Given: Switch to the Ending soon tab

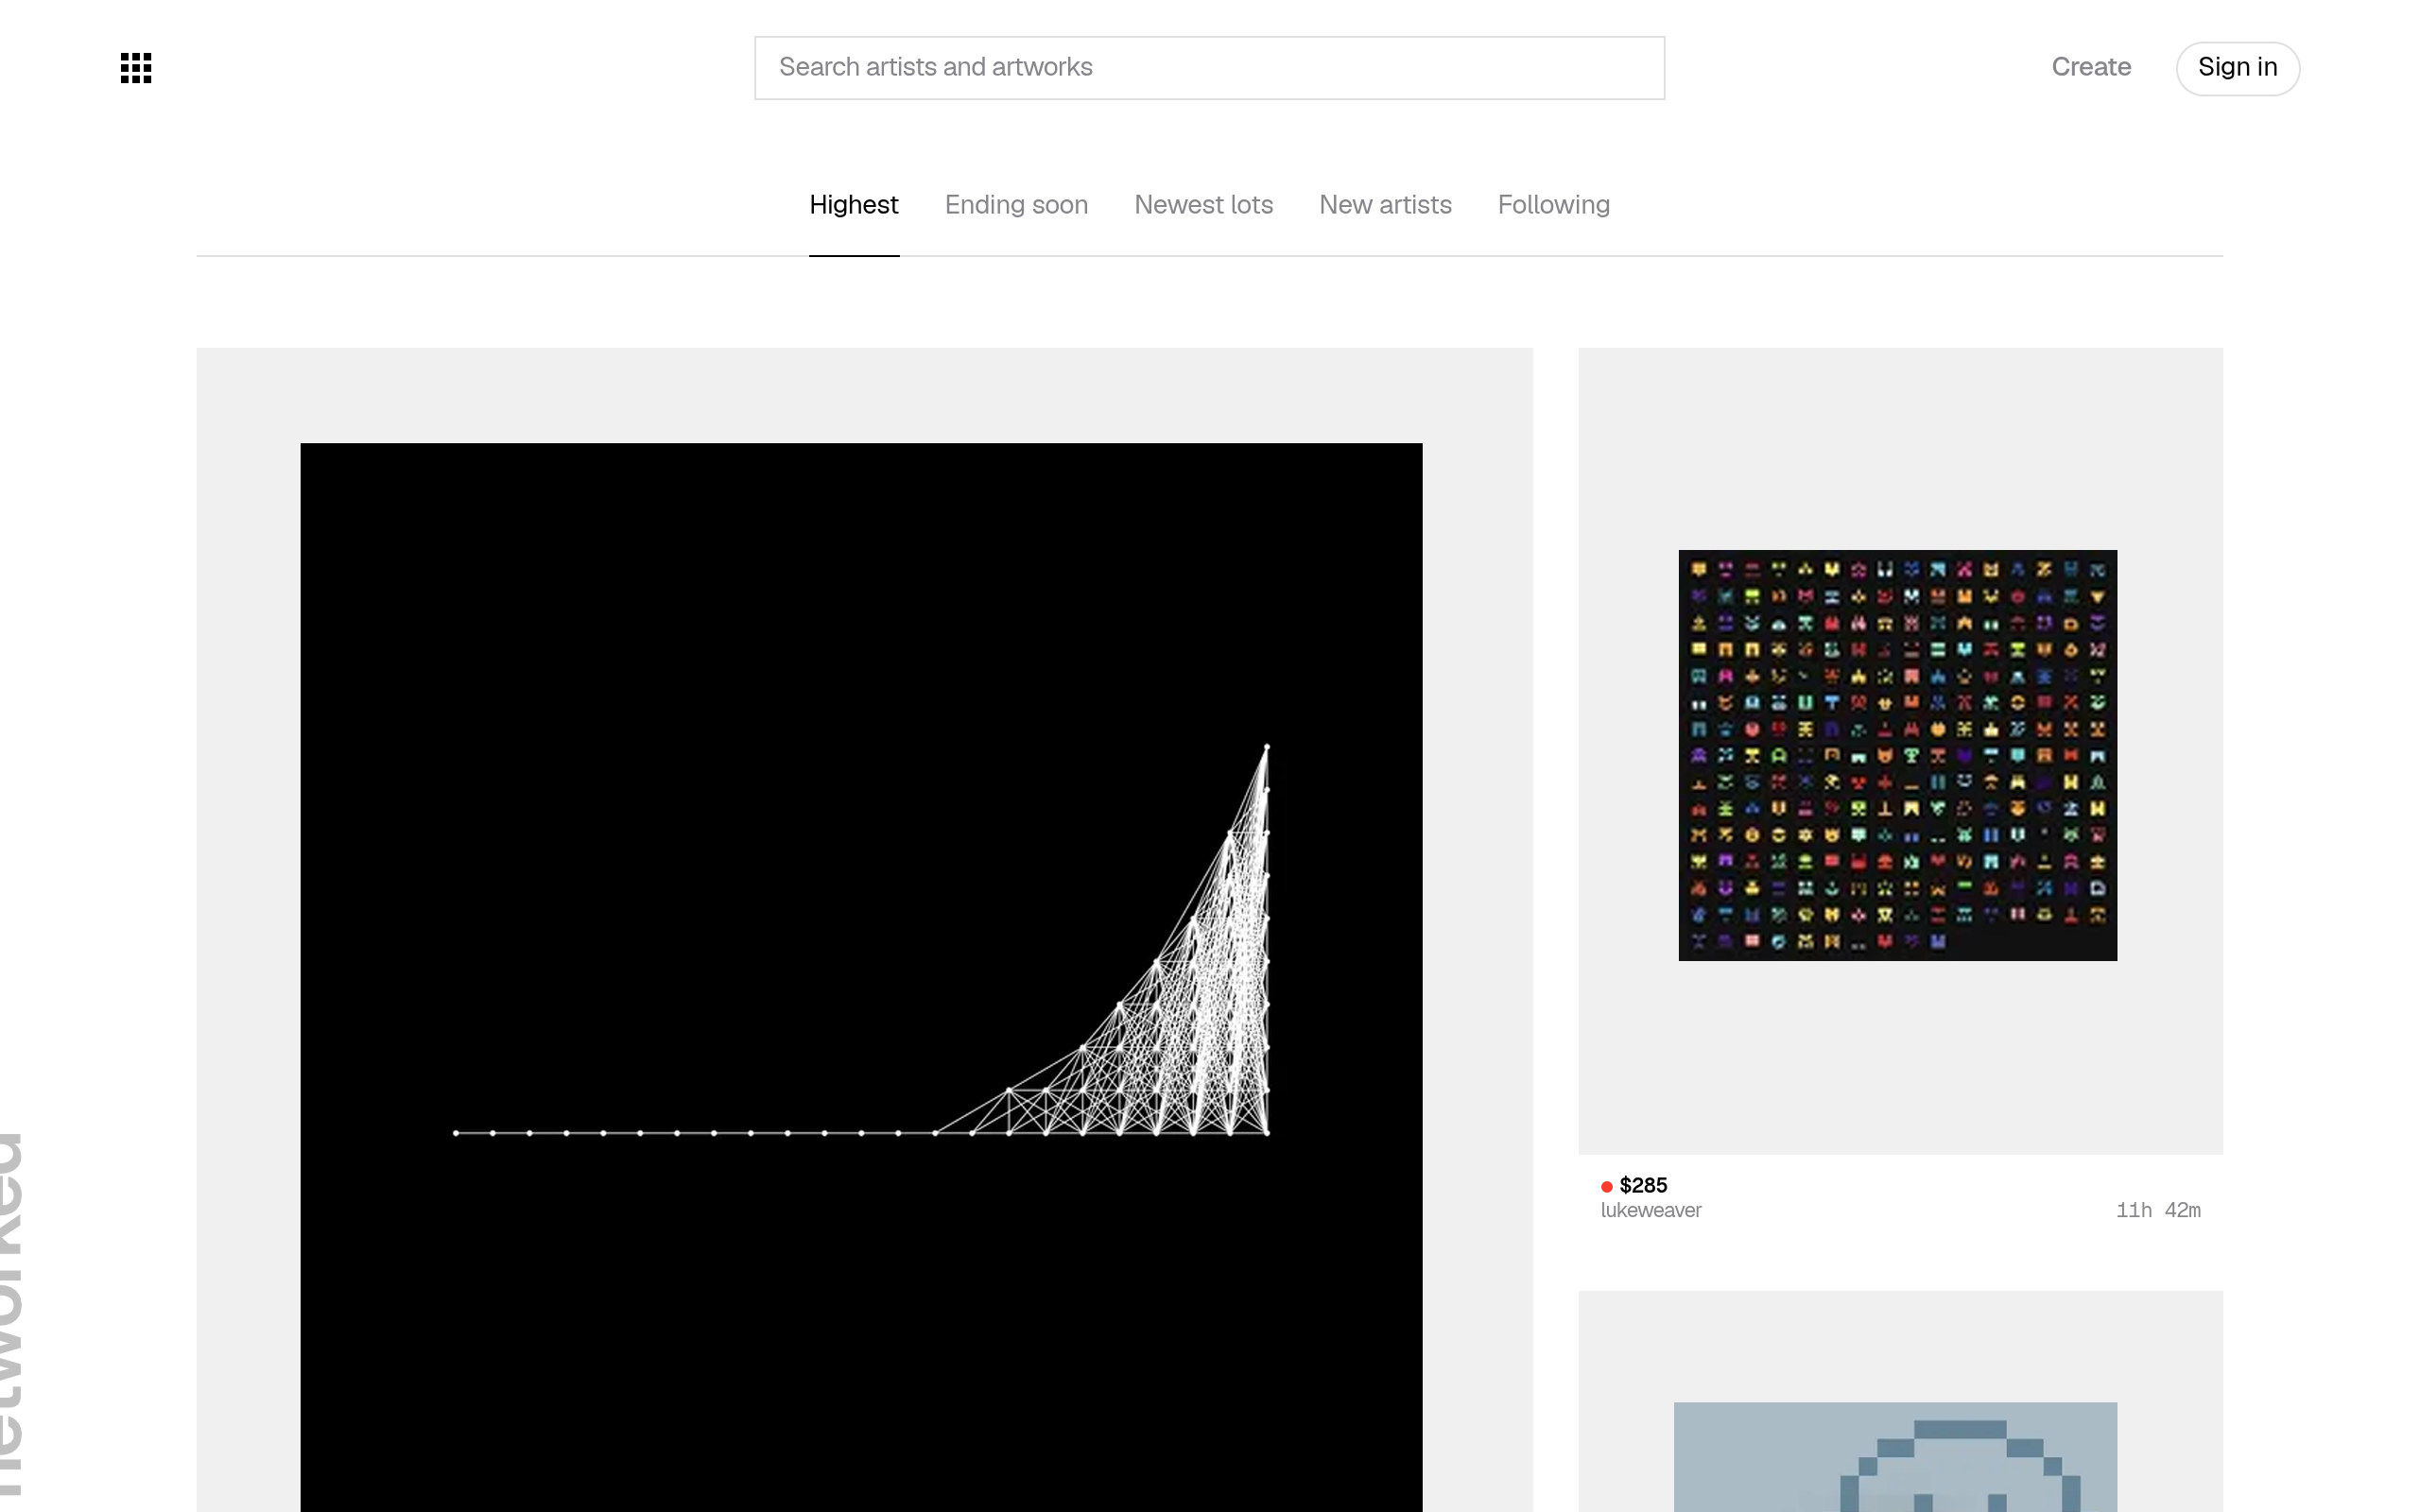Looking at the screenshot, I should (1016, 205).
